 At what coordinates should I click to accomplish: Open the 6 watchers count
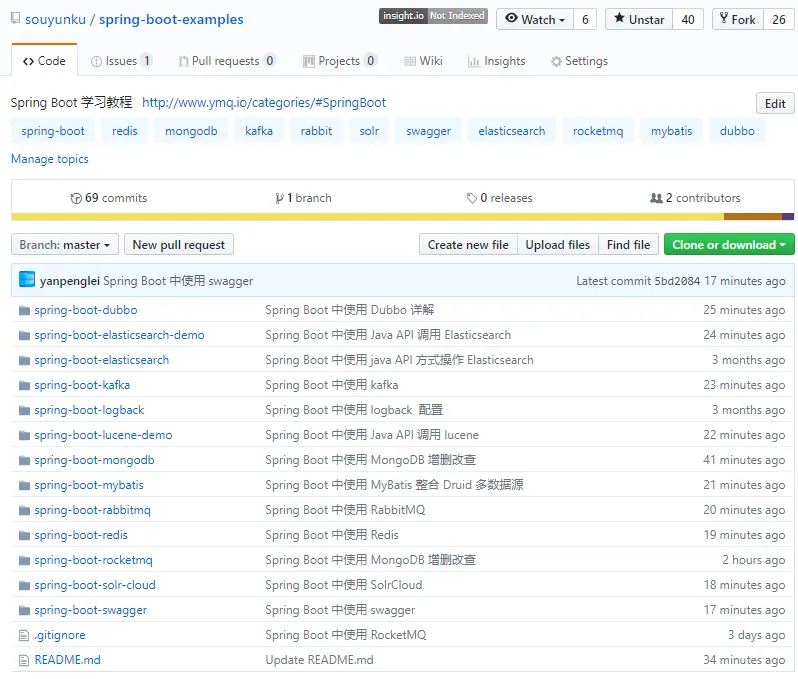(x=585, y=19)
